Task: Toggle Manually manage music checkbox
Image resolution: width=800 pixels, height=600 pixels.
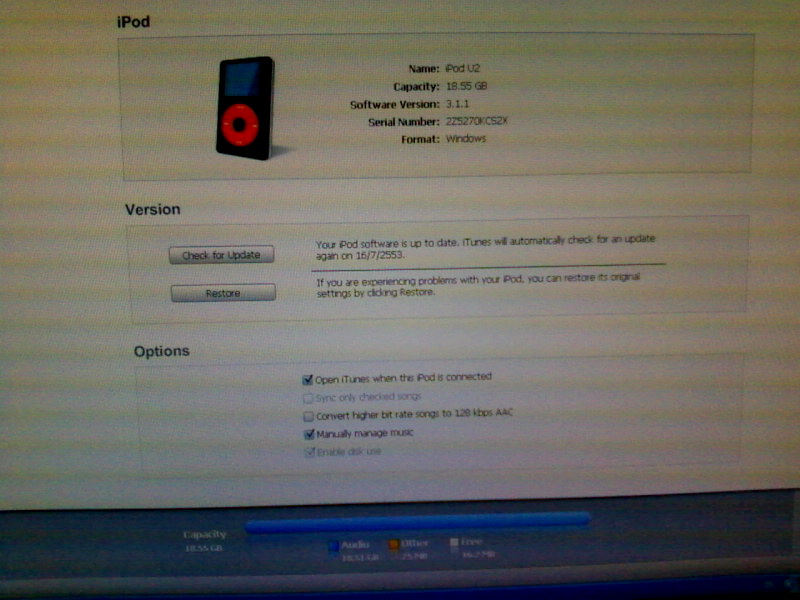Action: [308, 434]
